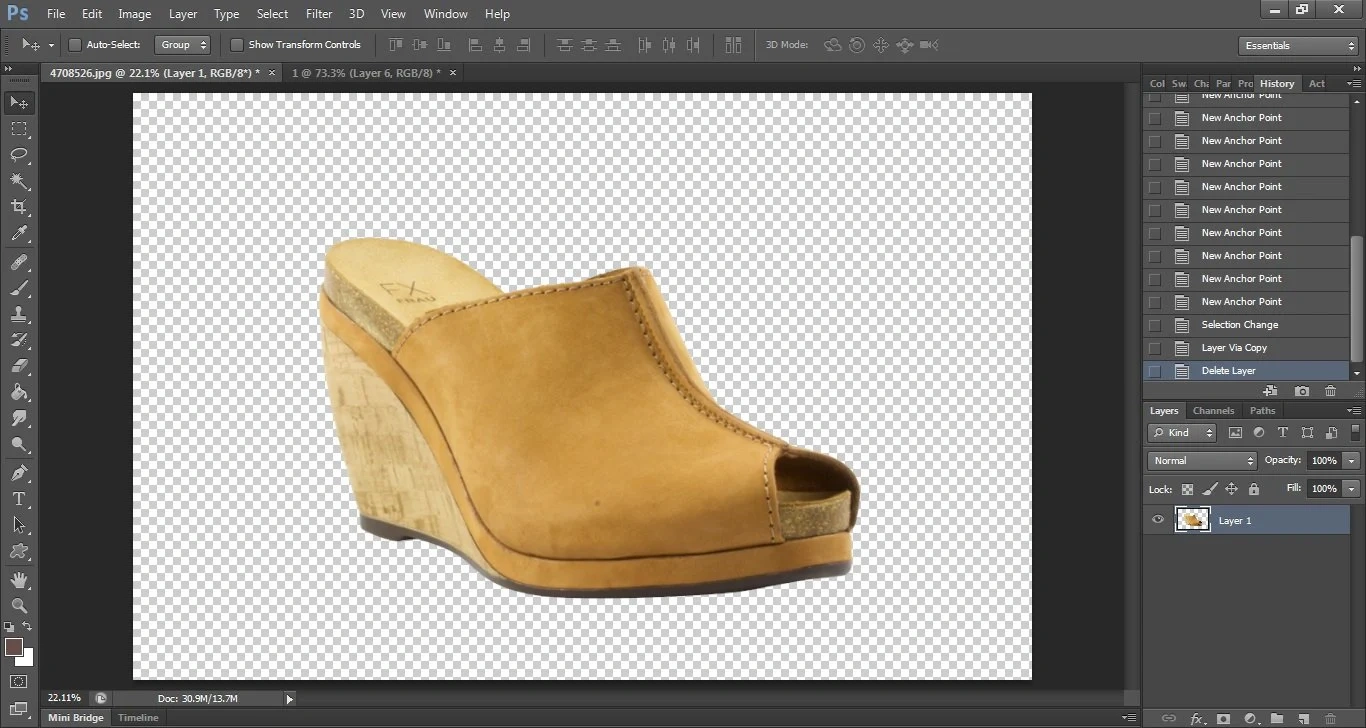Open the Opacity percentage dropdown
Screen dimensions: 1366x728
point(1351,460)
